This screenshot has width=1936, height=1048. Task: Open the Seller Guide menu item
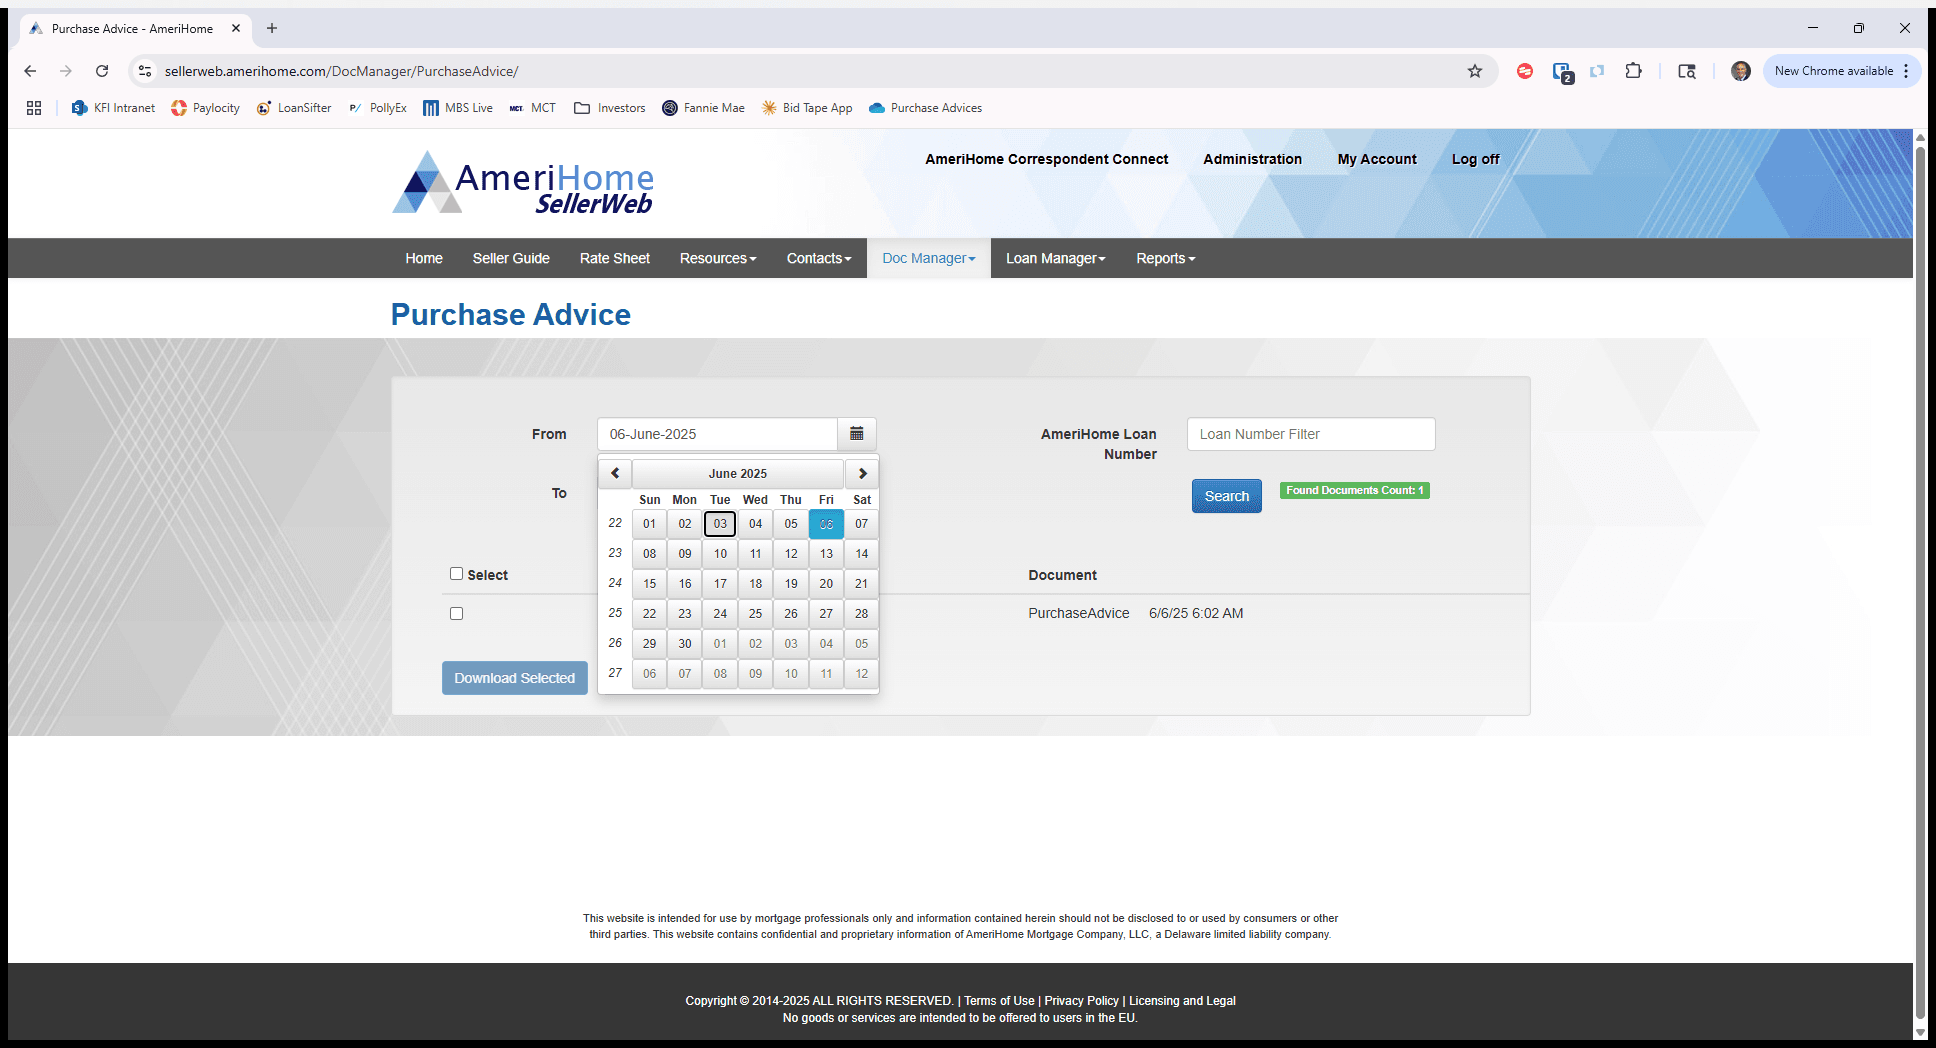(511, 258)
